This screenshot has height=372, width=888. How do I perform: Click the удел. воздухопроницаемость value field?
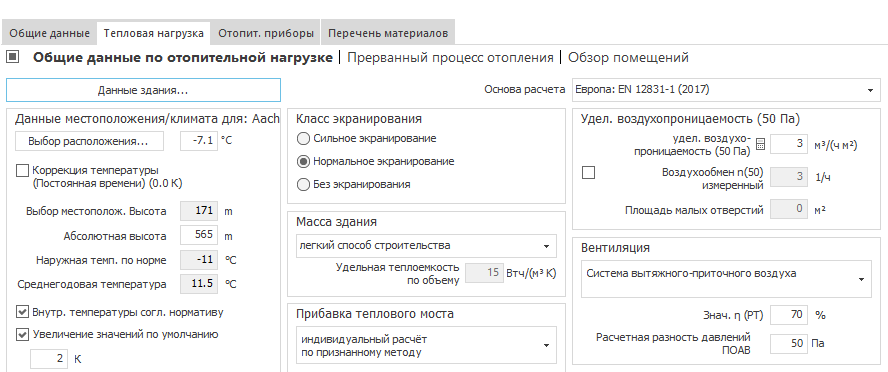coord(789,144)
